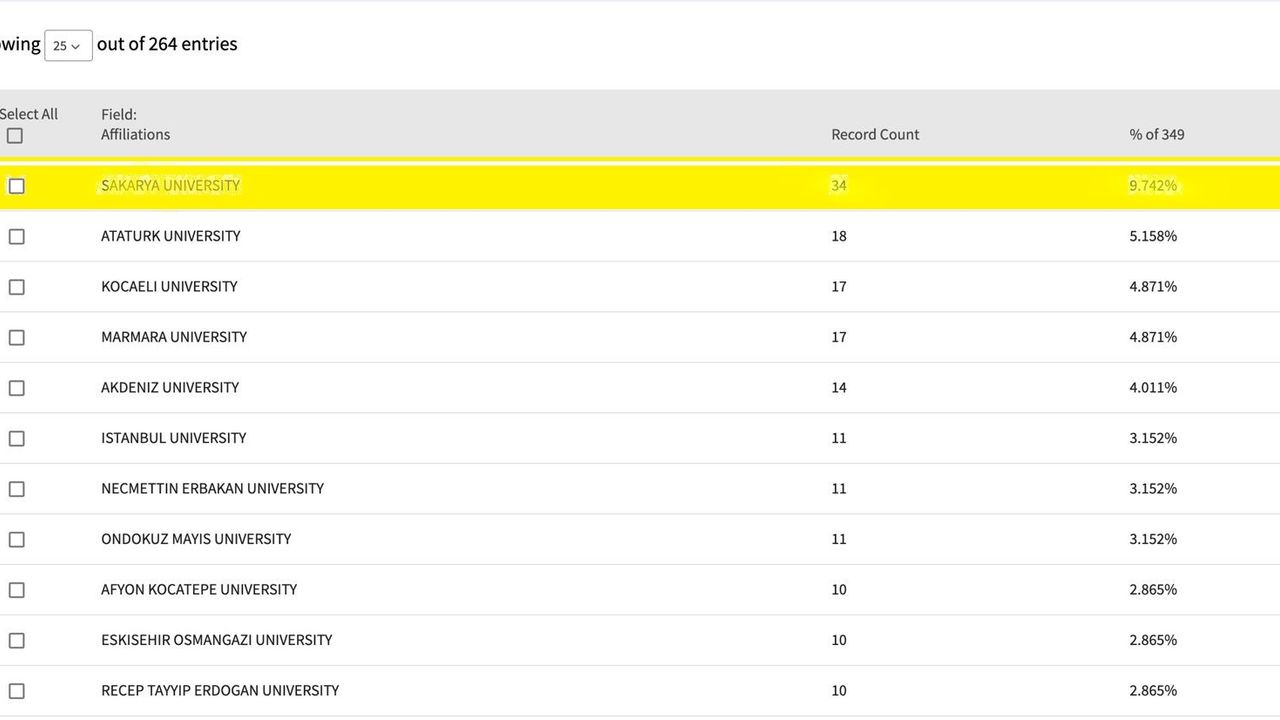This screenshot has height=720, width=1280.
Task: Check the Akdeniz University checkbox
Action: 16,388
